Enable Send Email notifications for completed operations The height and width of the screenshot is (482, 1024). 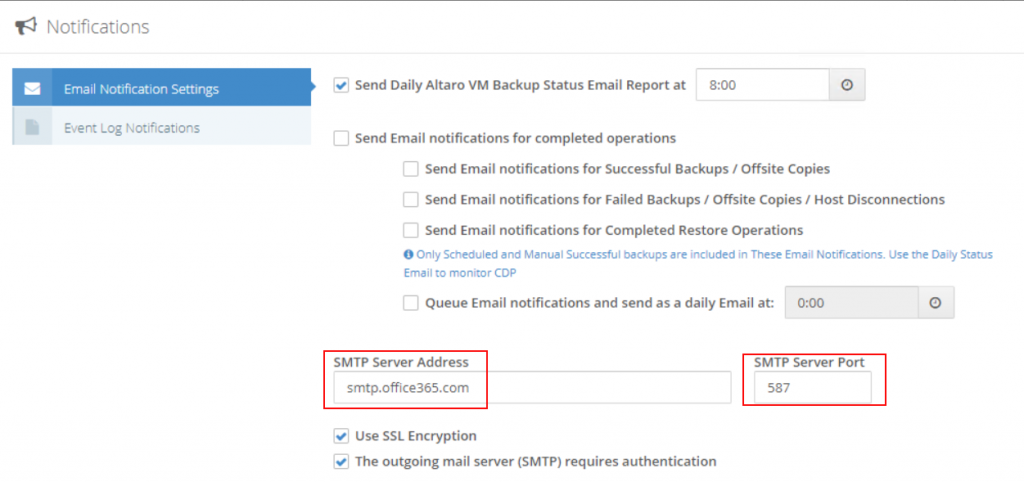[341, 138]
